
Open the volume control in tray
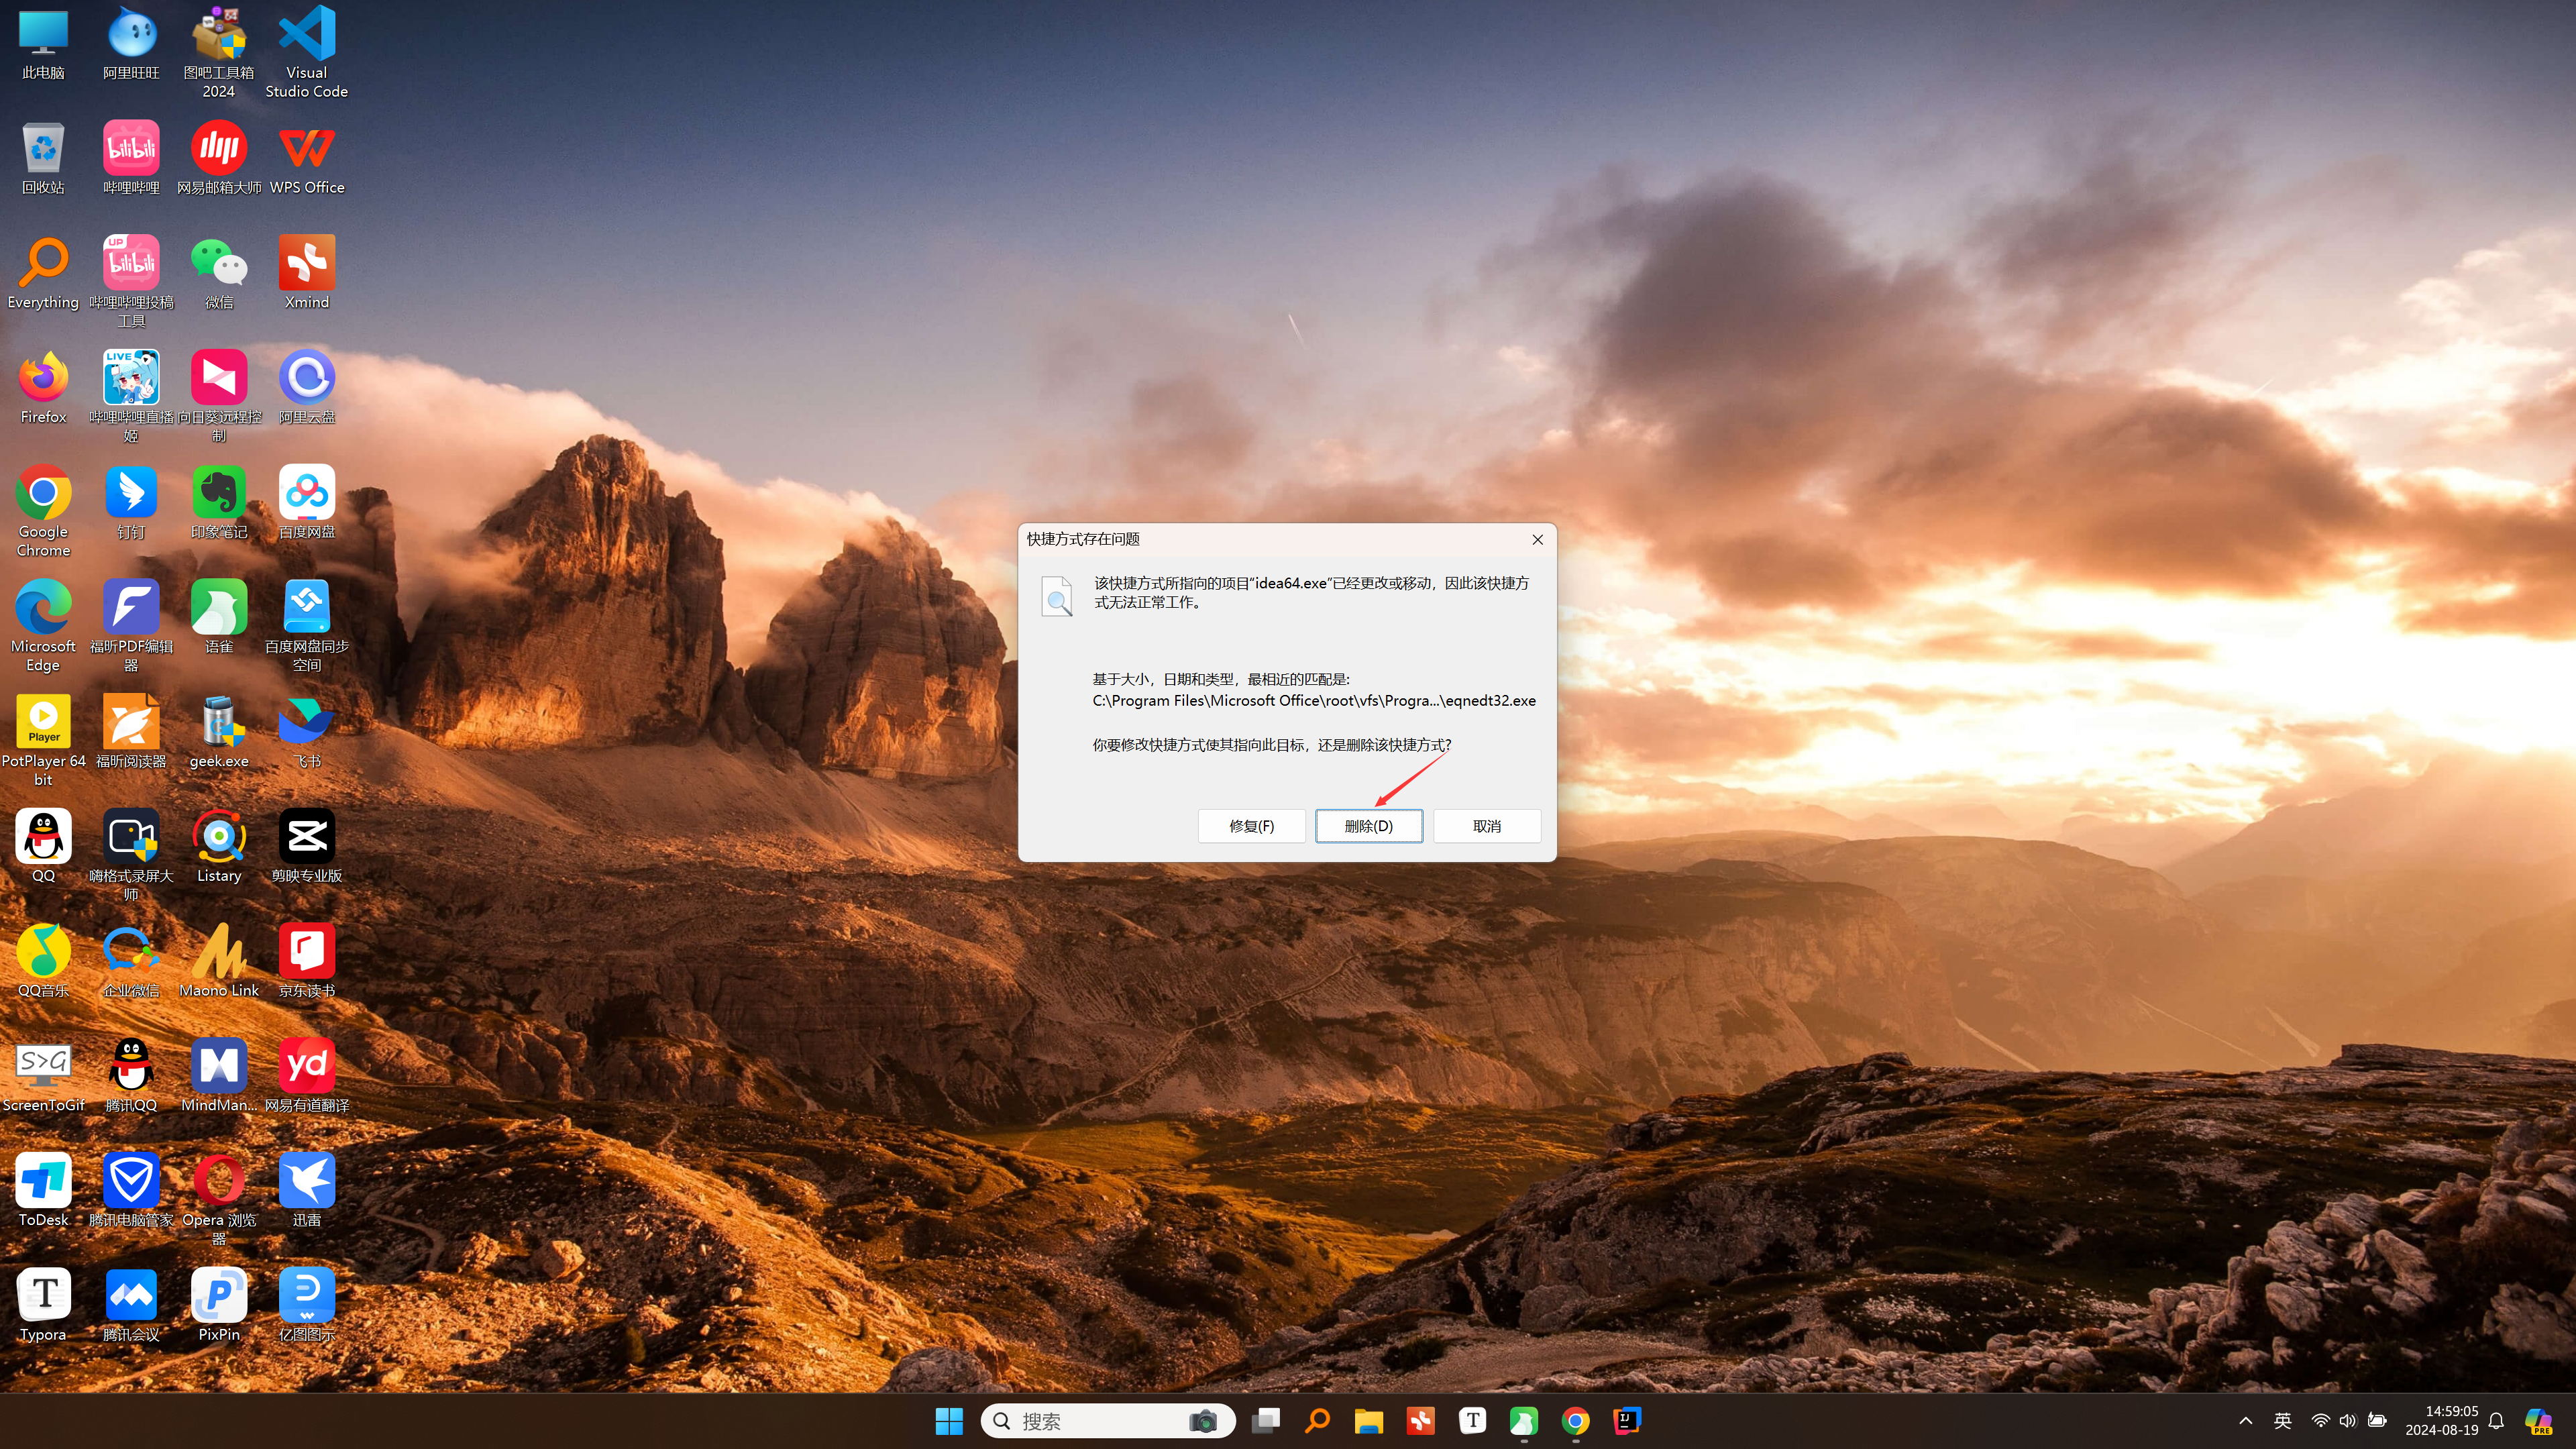(2348, 1420)
